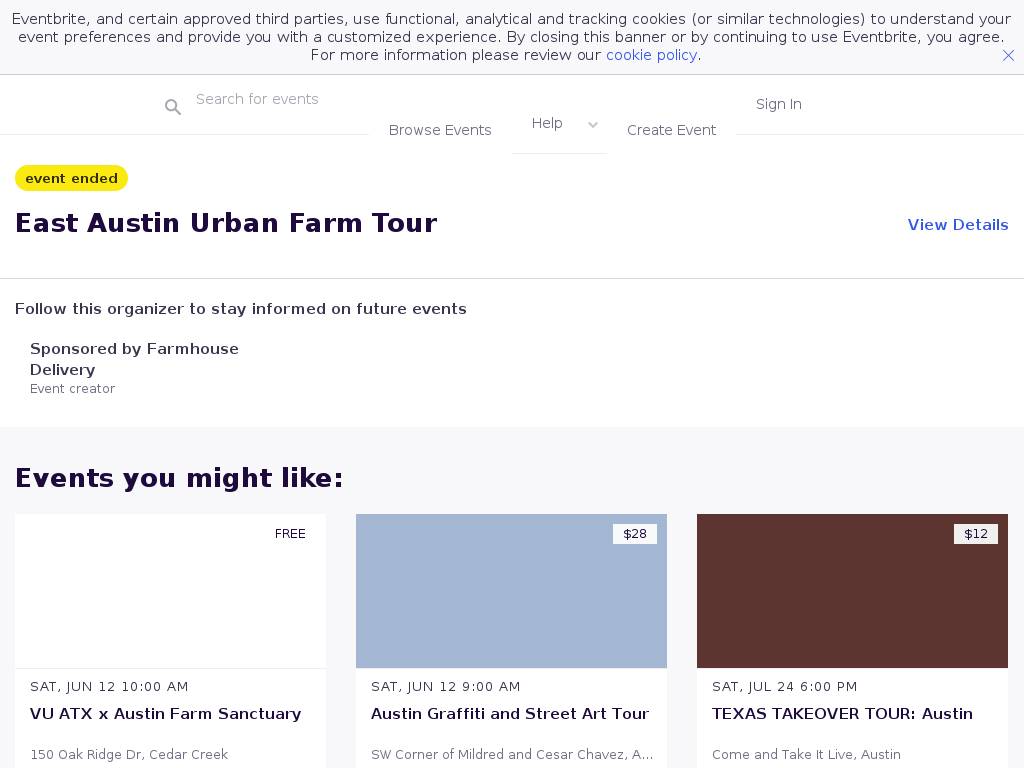Click the $28 price tag
The image size is (1024, 768).
coord(635,534)
